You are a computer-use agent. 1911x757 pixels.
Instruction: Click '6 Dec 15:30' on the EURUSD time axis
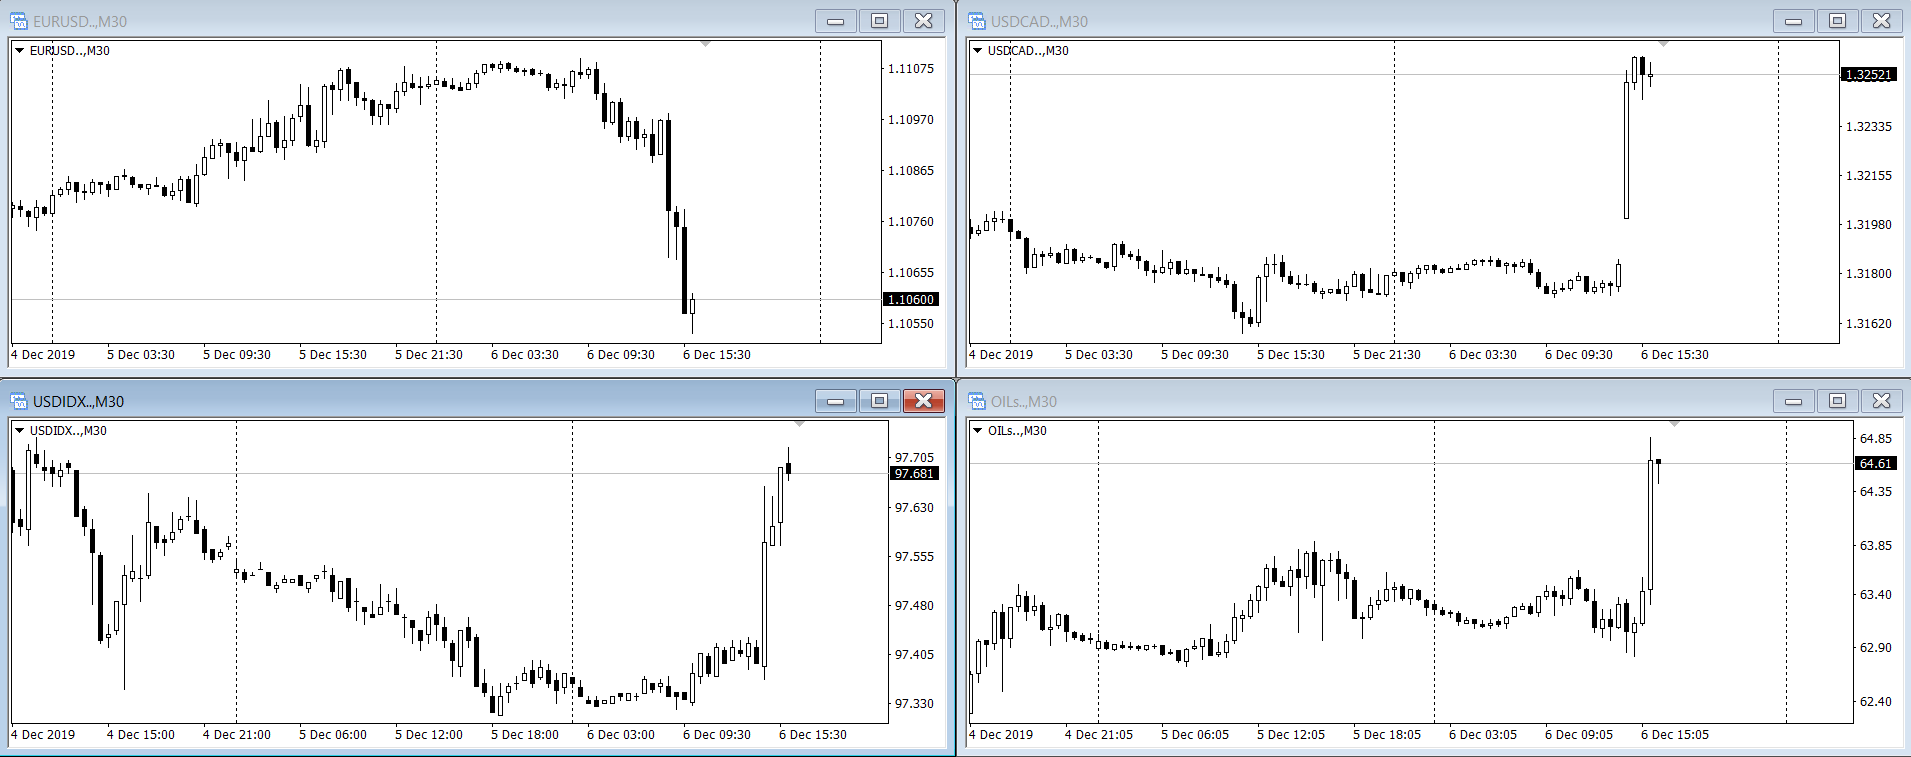point(717,355)
